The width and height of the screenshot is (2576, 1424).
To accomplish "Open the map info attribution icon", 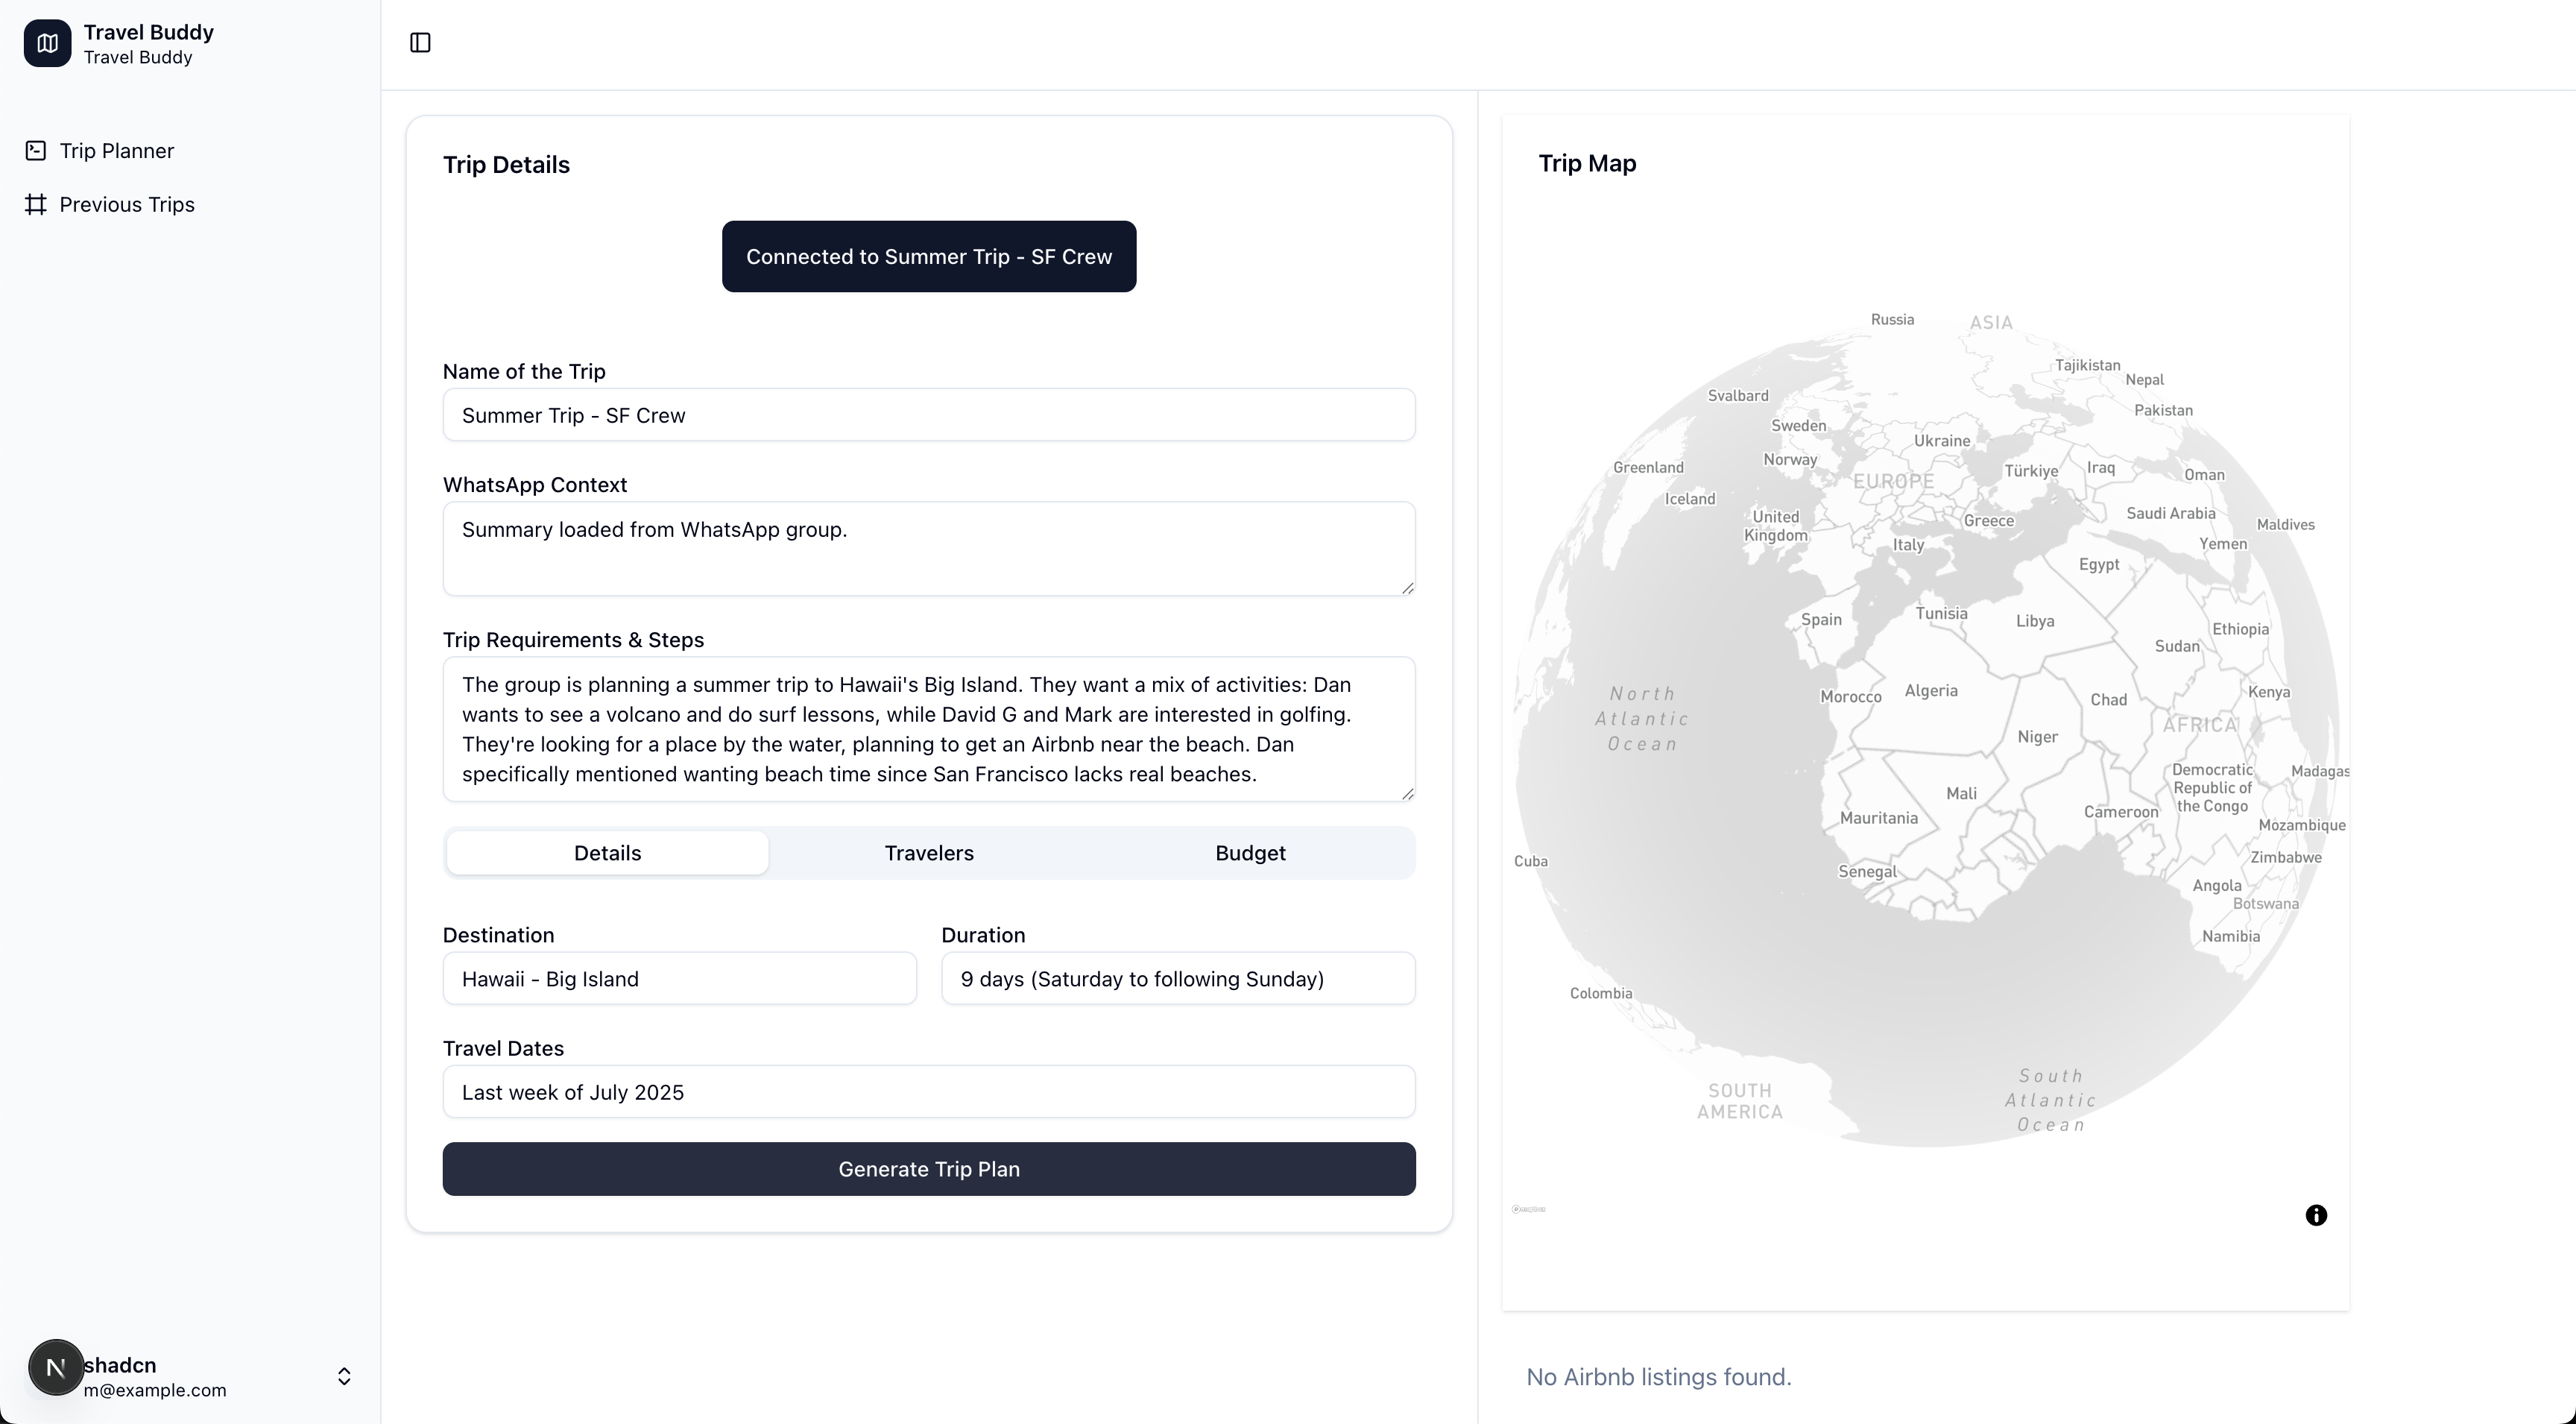I will [x=2316, y=1215].
